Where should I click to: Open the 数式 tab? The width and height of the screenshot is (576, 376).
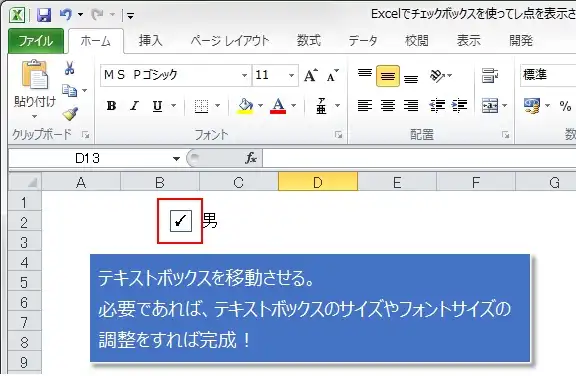309,40
